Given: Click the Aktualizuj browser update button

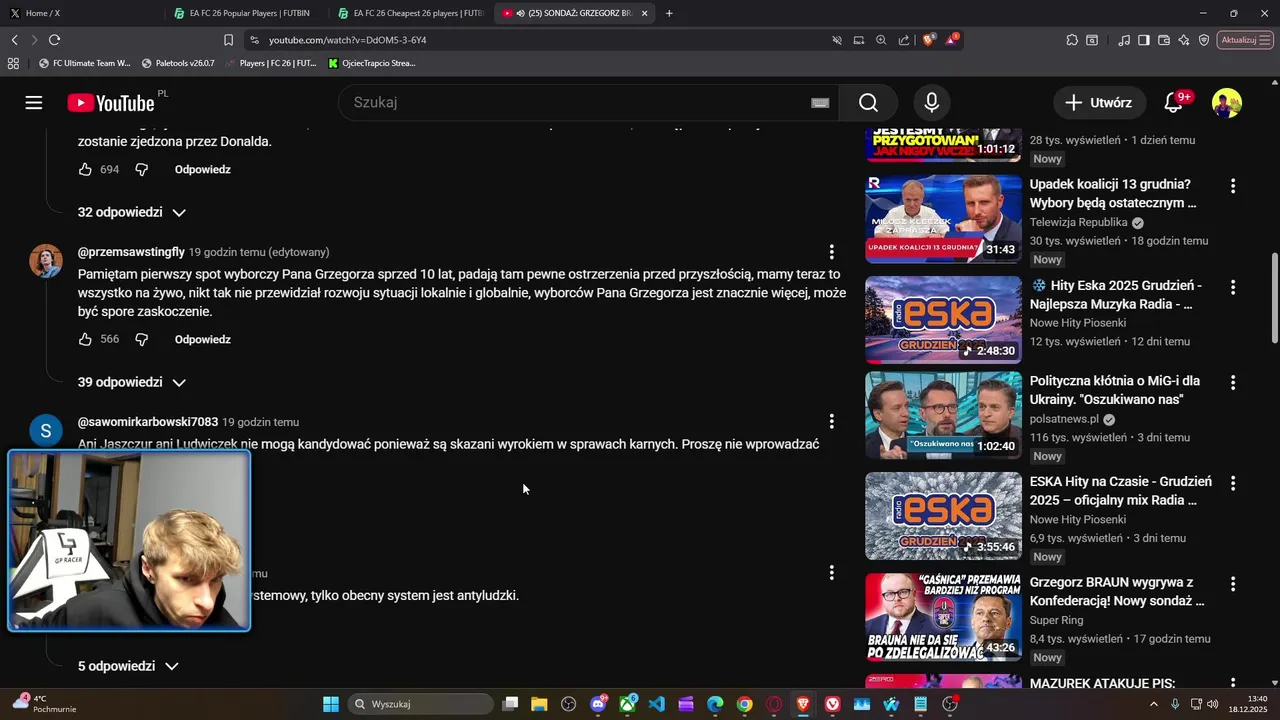Looking at the screenshot, I should coord(1244,40).
